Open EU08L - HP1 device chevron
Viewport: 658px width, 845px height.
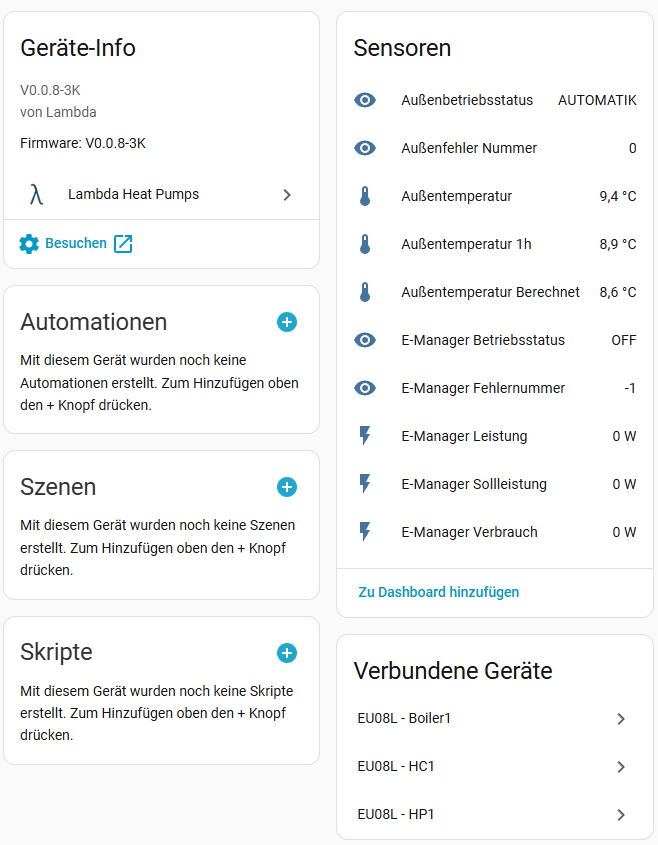[x=621, y=814]
